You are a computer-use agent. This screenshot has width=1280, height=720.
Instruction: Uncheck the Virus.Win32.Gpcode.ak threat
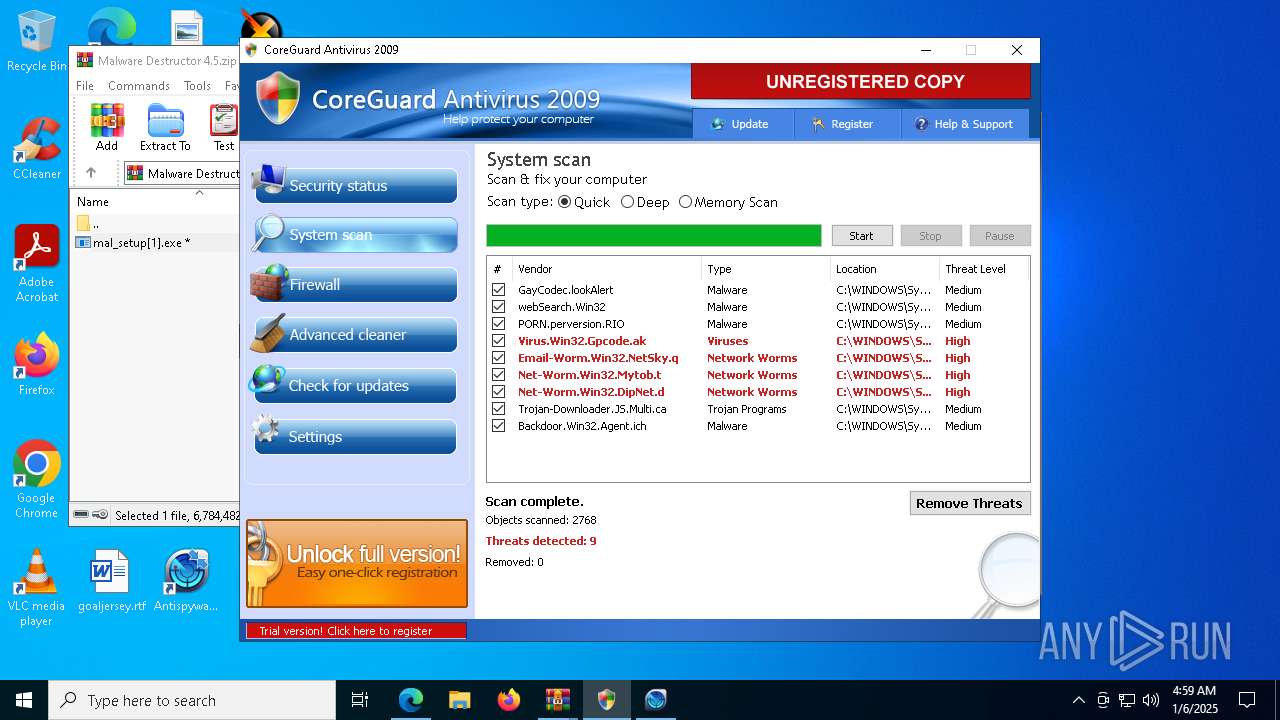(x=498, y=341)
